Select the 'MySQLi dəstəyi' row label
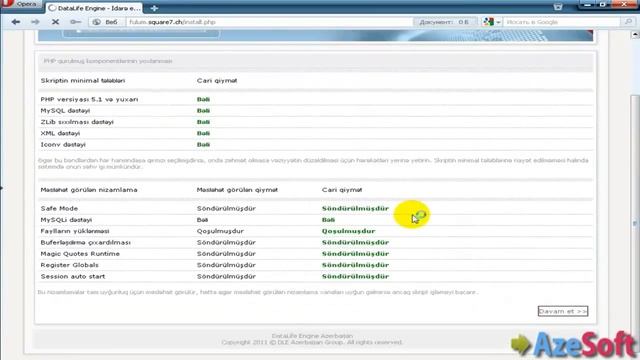 pyautogui.click(x=67, y=220)
